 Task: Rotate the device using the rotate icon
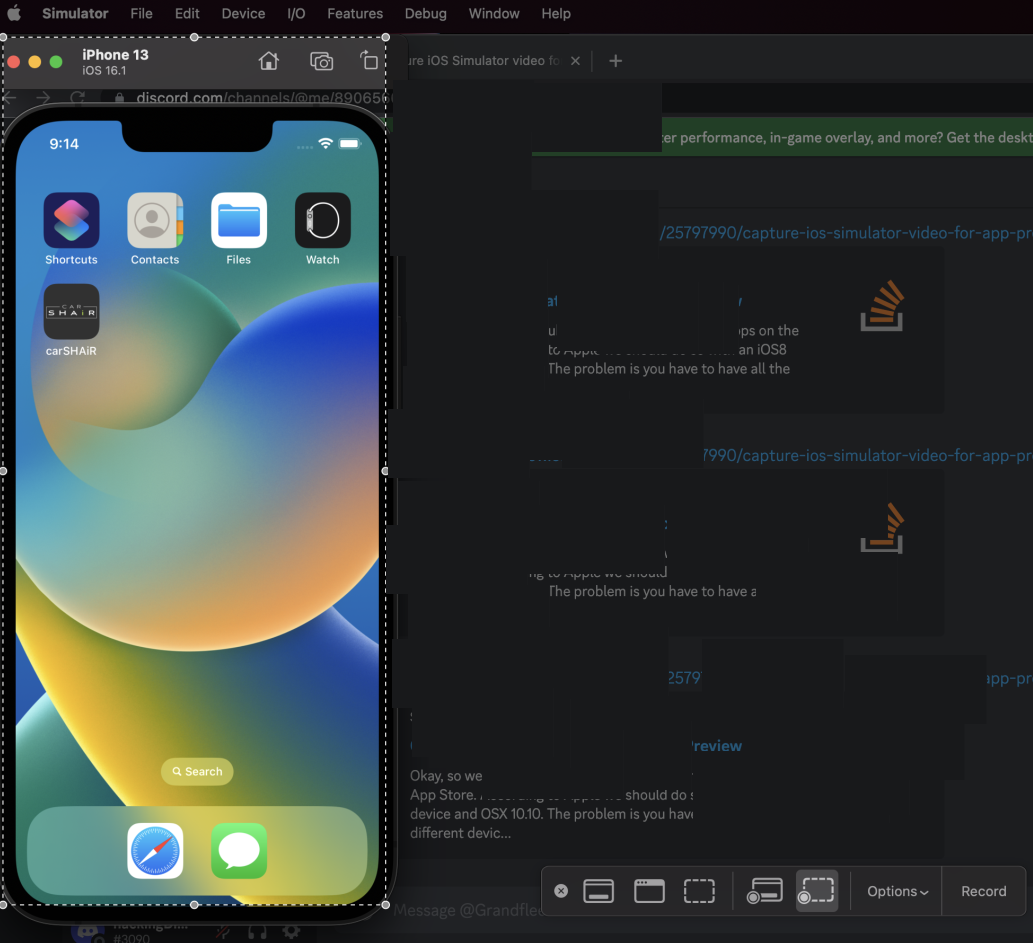[369, 61]
